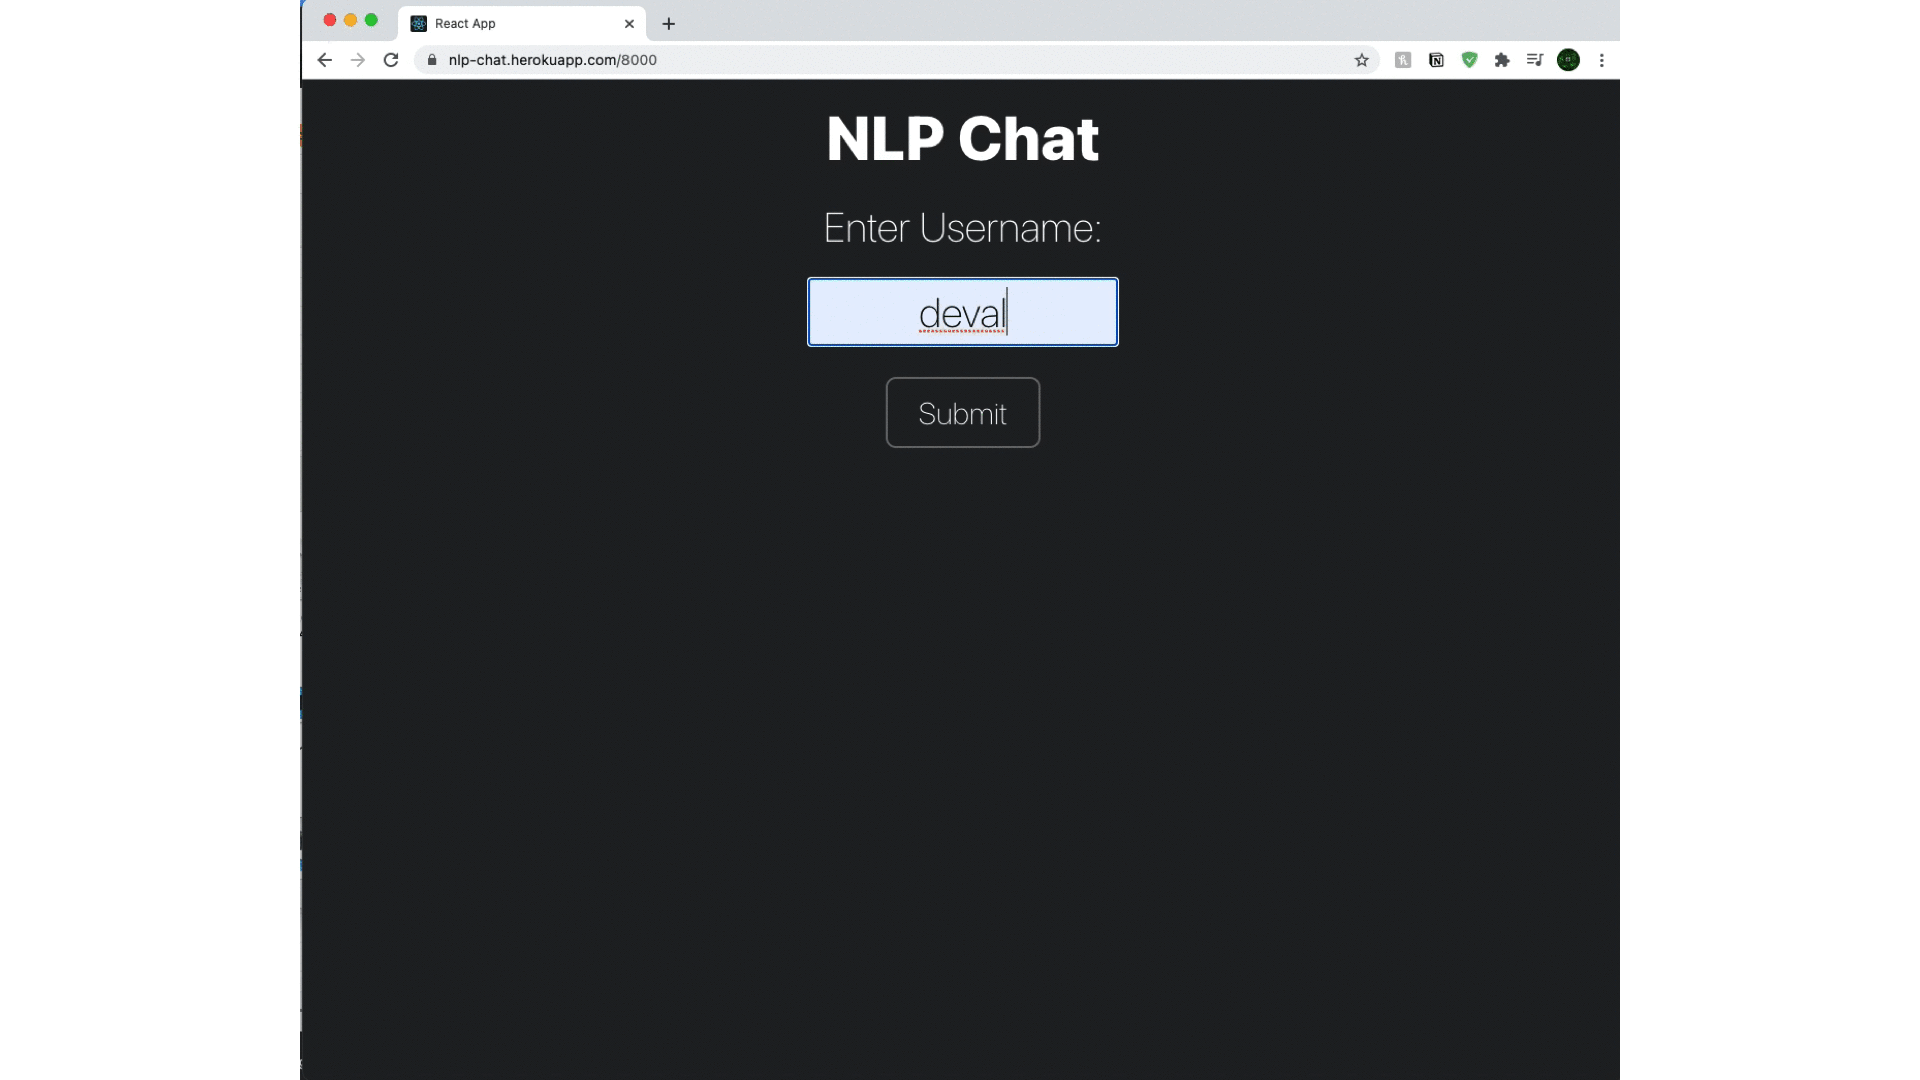Open the AdGuard green shield extension
The image size is (1920, 1080).
1469,60
